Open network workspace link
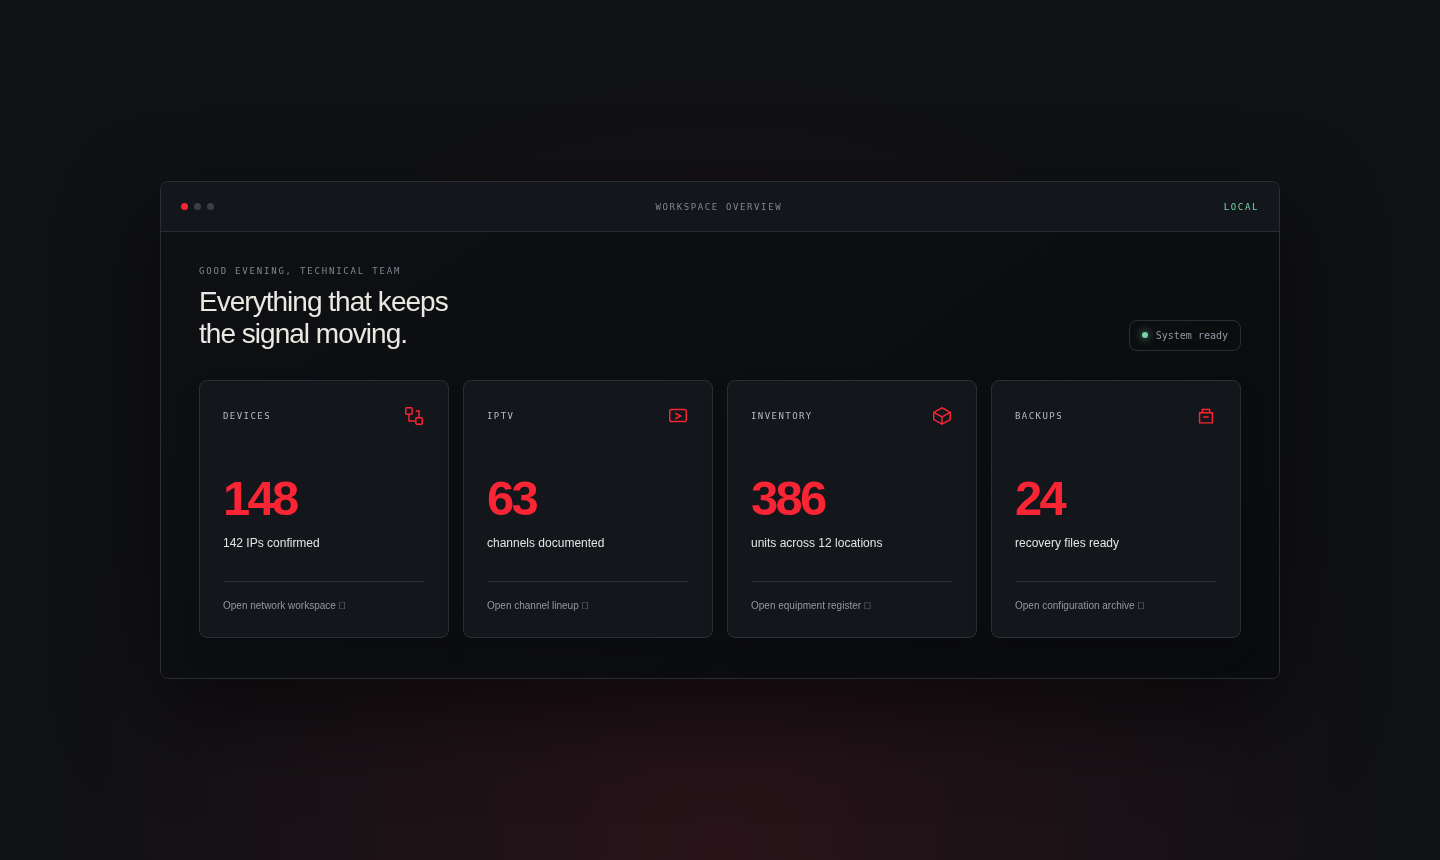This screenshot has height=860, width=1440. click(x=284, y=606)
